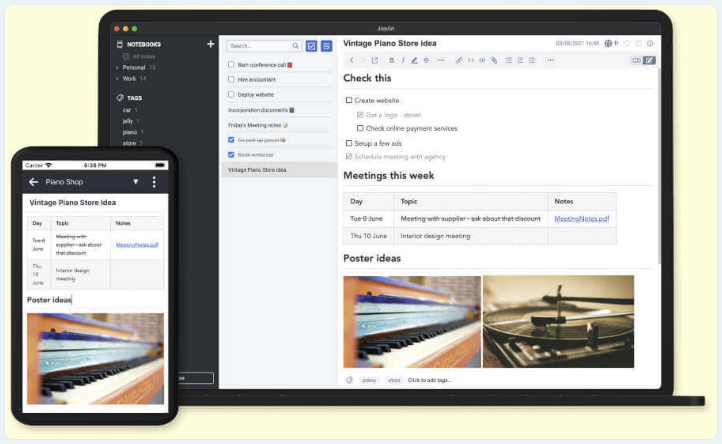The image size is (722, 444).
Task: Uncheck the Book rental car to-do
Action: tap(231, 155)
